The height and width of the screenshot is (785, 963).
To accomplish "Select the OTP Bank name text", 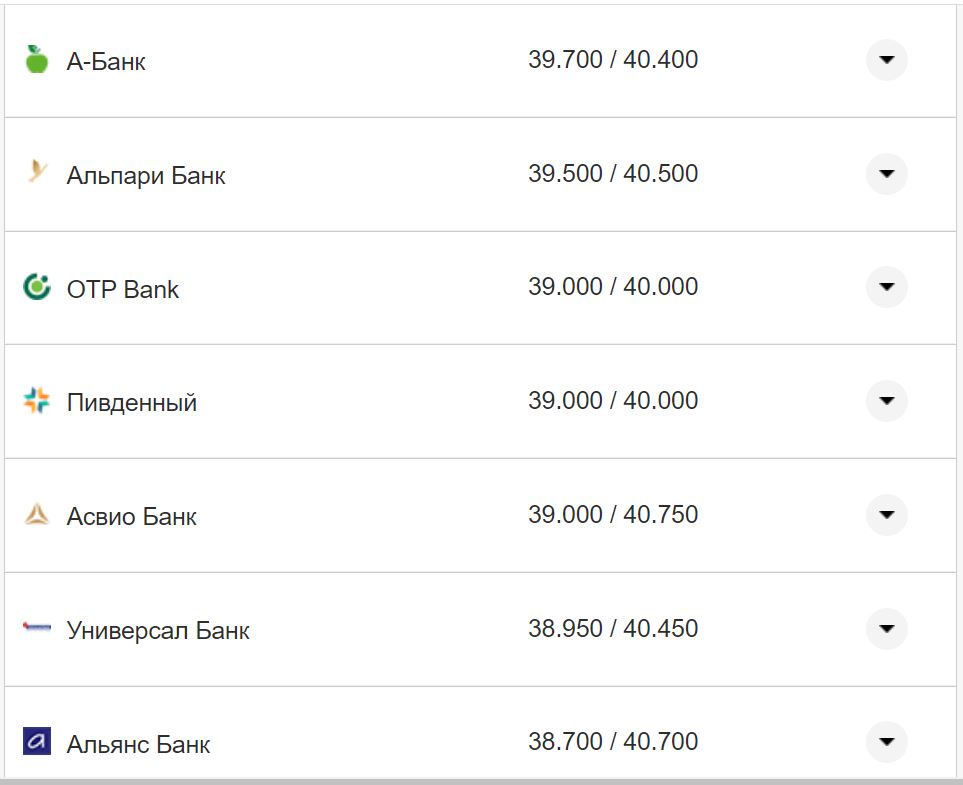I will (x=123, y=290).
